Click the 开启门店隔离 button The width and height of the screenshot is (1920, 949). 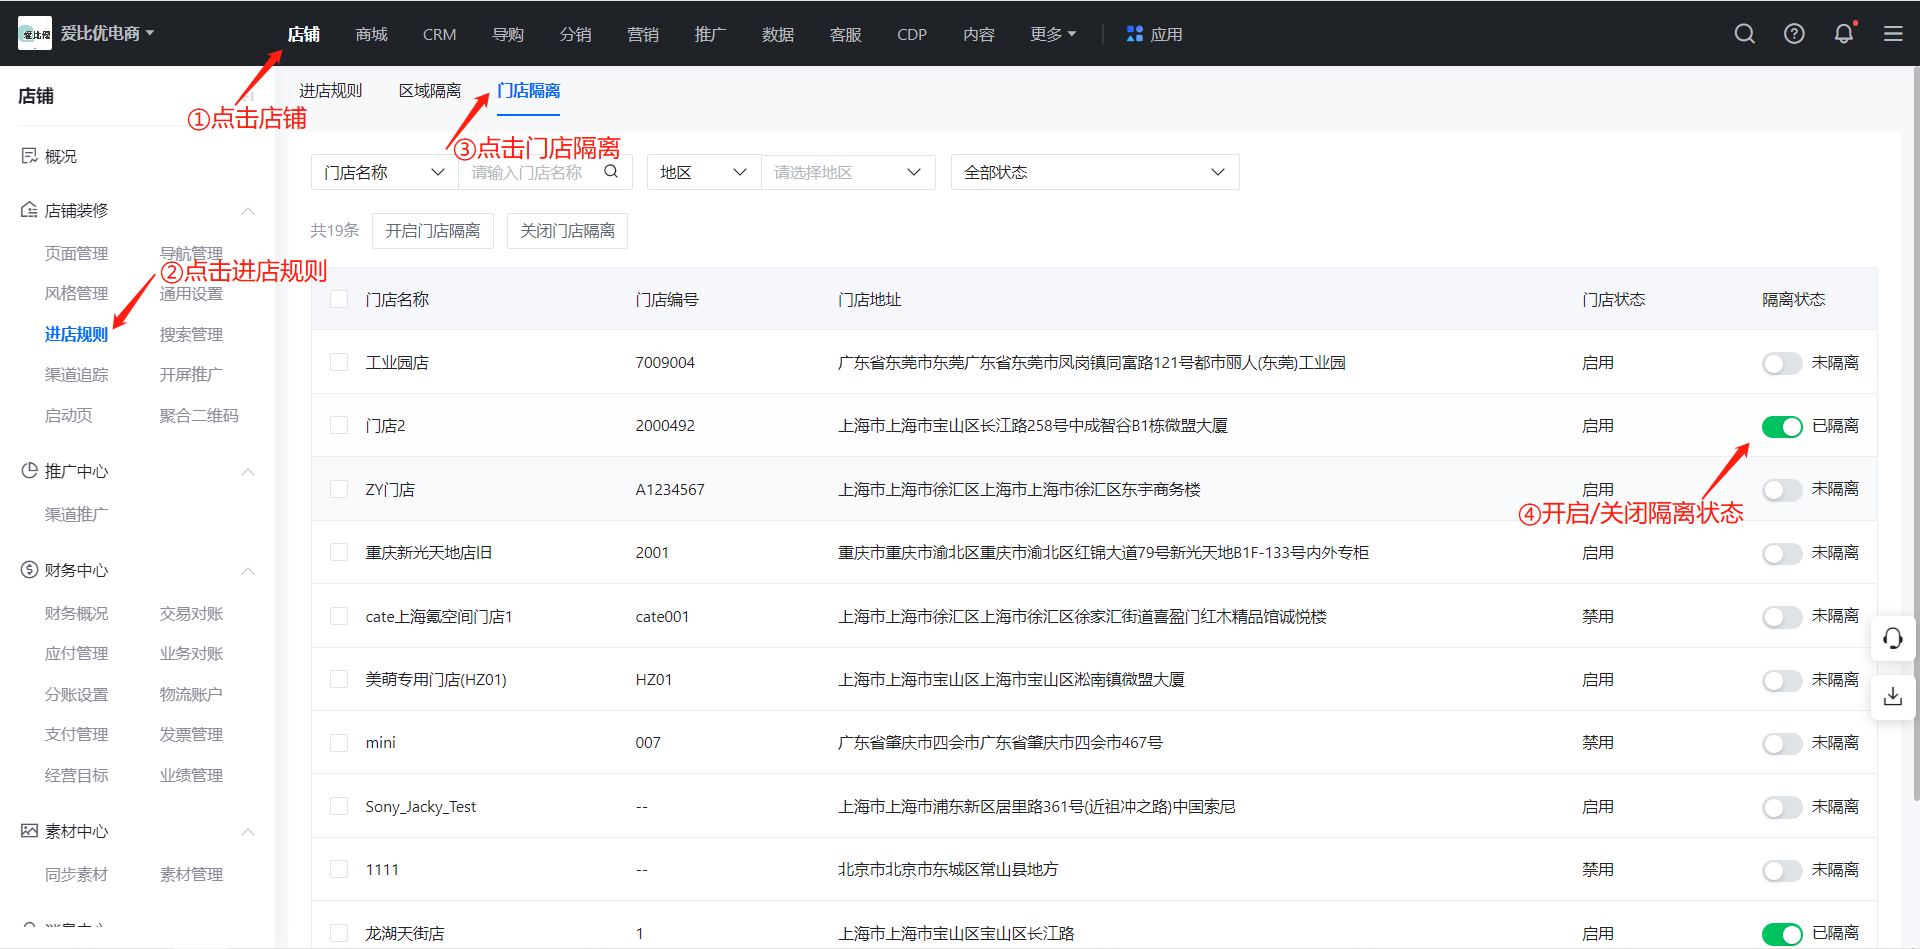point(433,231)
